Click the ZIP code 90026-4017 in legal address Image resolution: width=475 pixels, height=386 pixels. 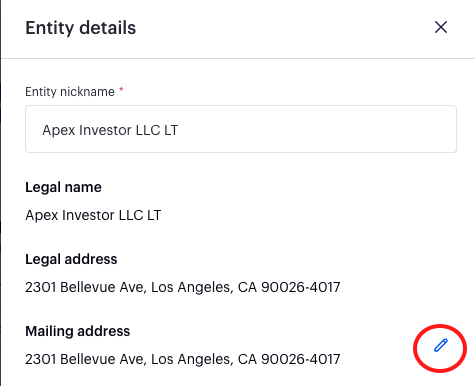click(x=301, y=287)
